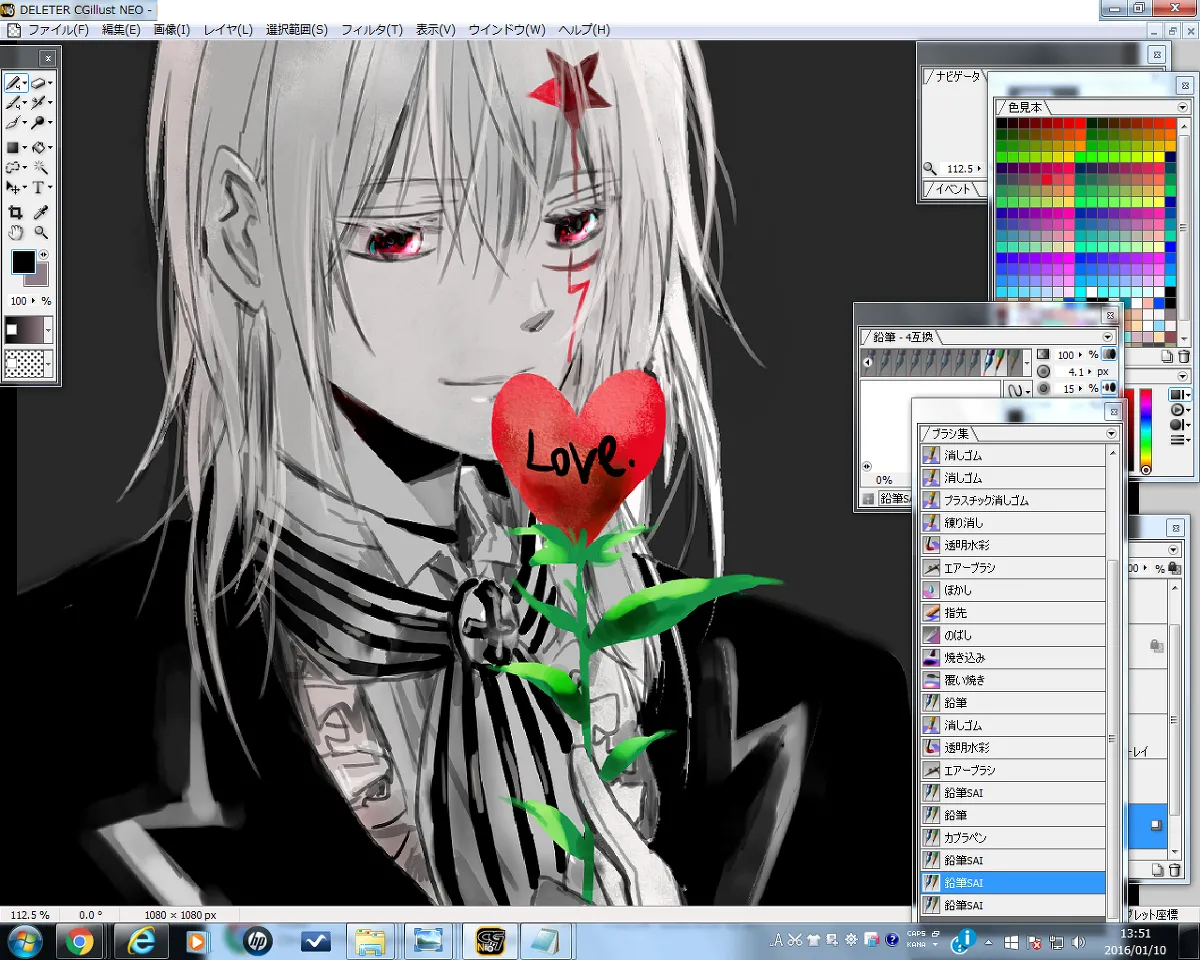
Task: Select プラスチック消しゴム brush entry
Action: [1013, 500]
